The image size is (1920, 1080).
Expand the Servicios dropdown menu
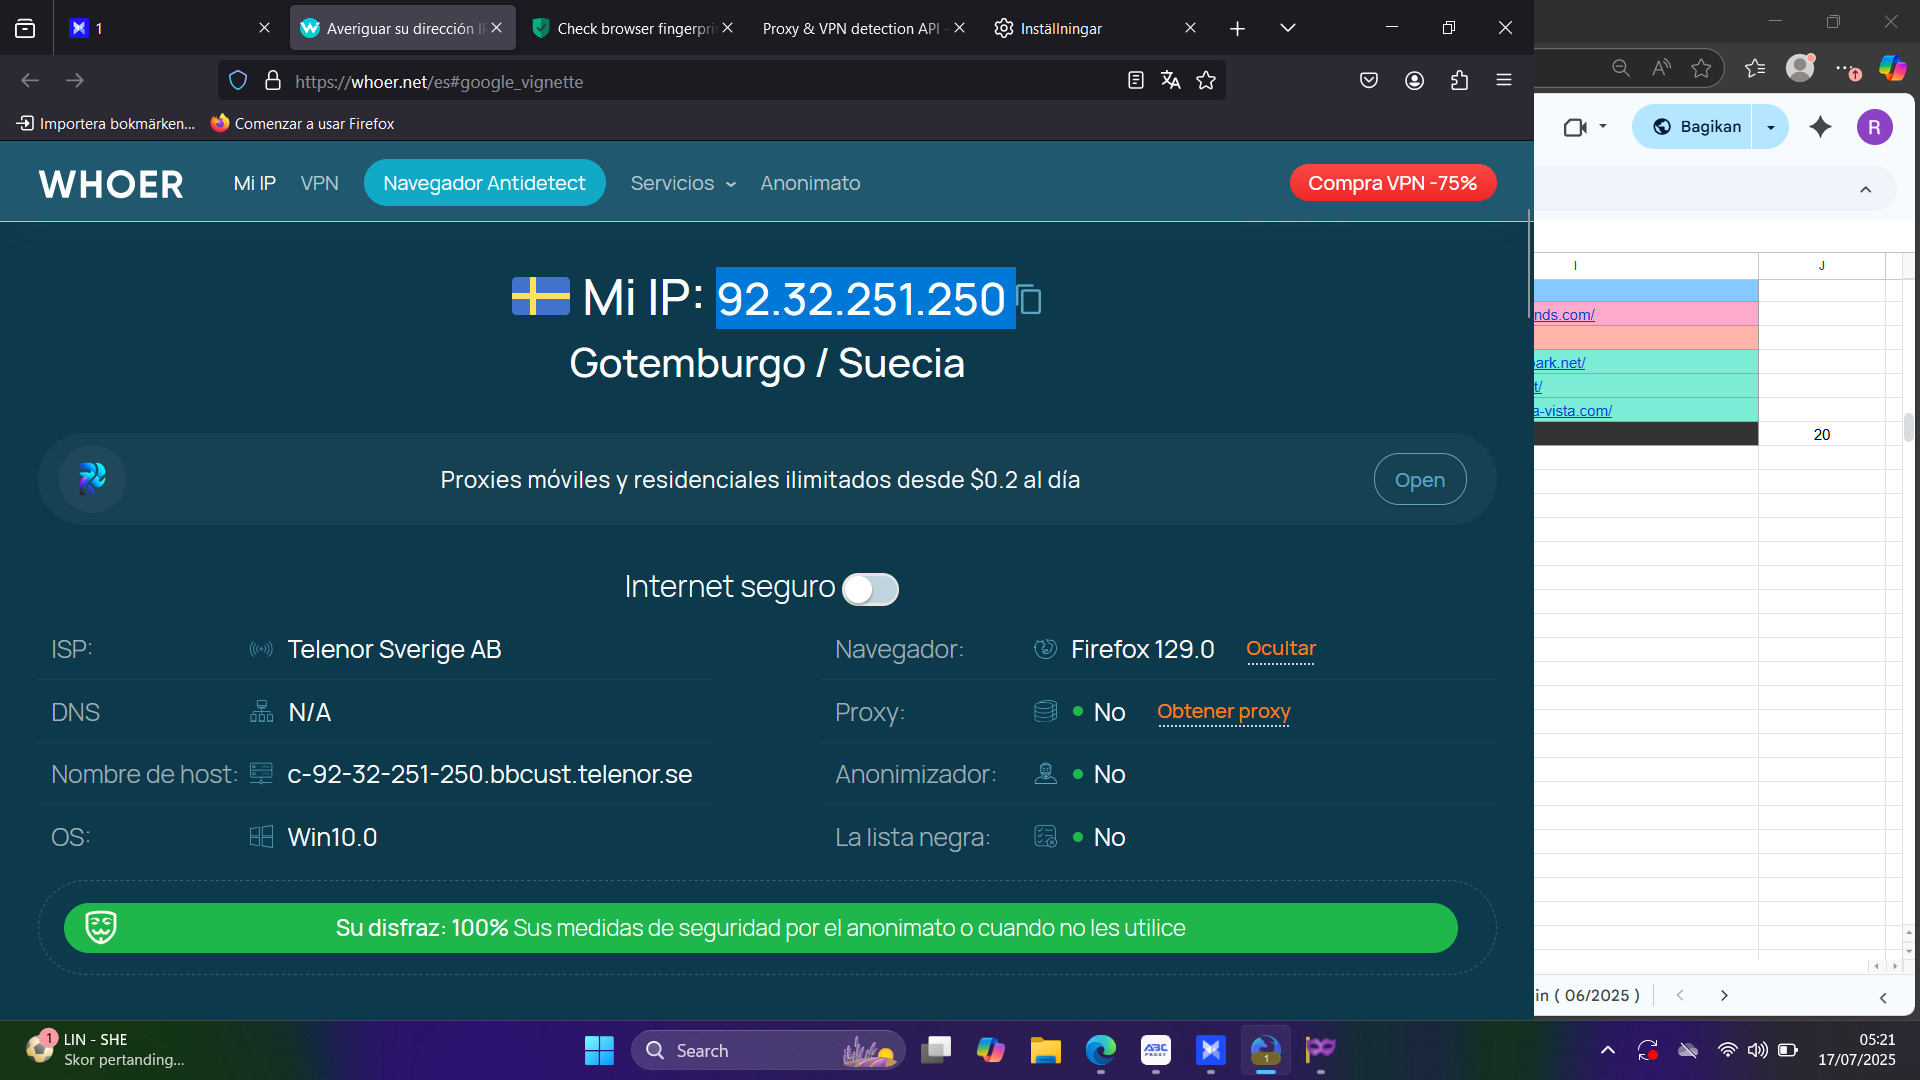coord(684,184)
